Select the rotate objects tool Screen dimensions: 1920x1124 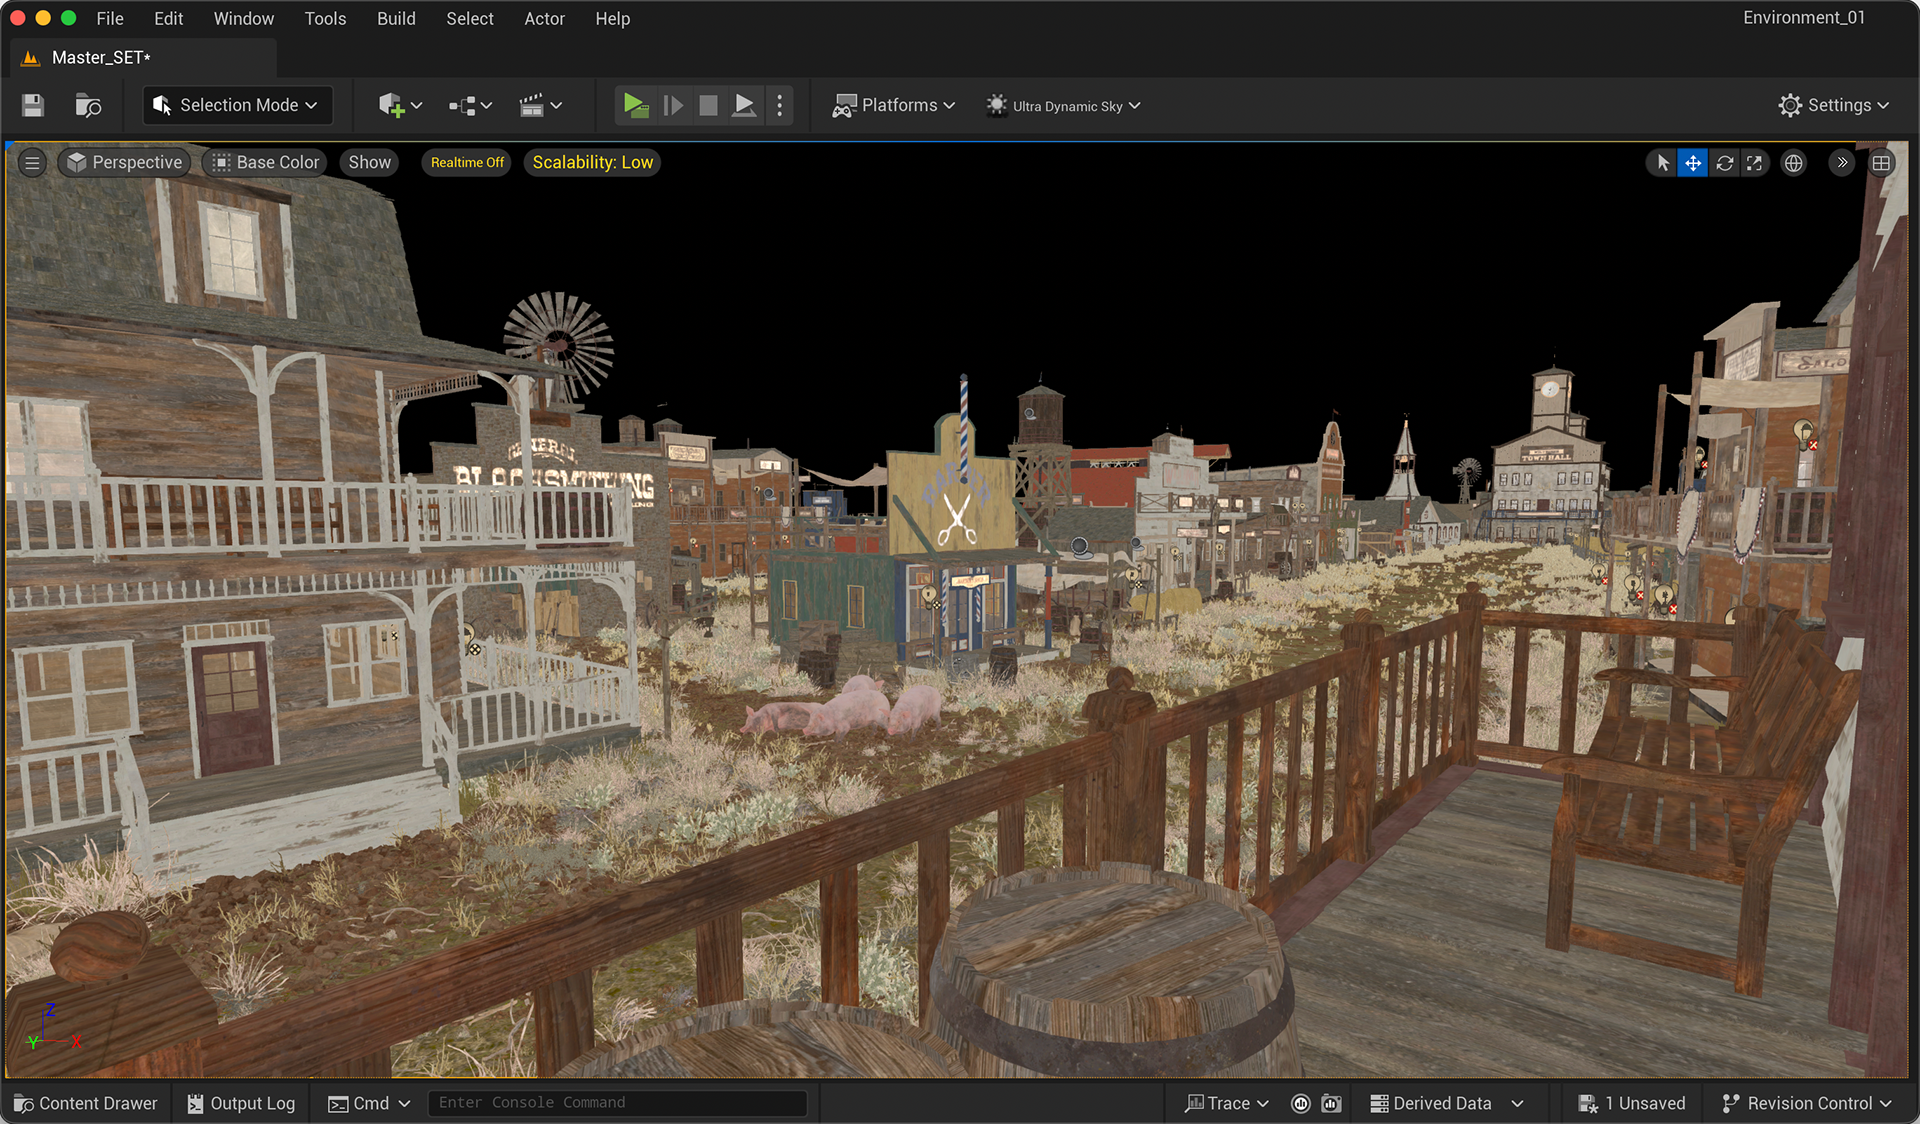[x=1724, y=163]
